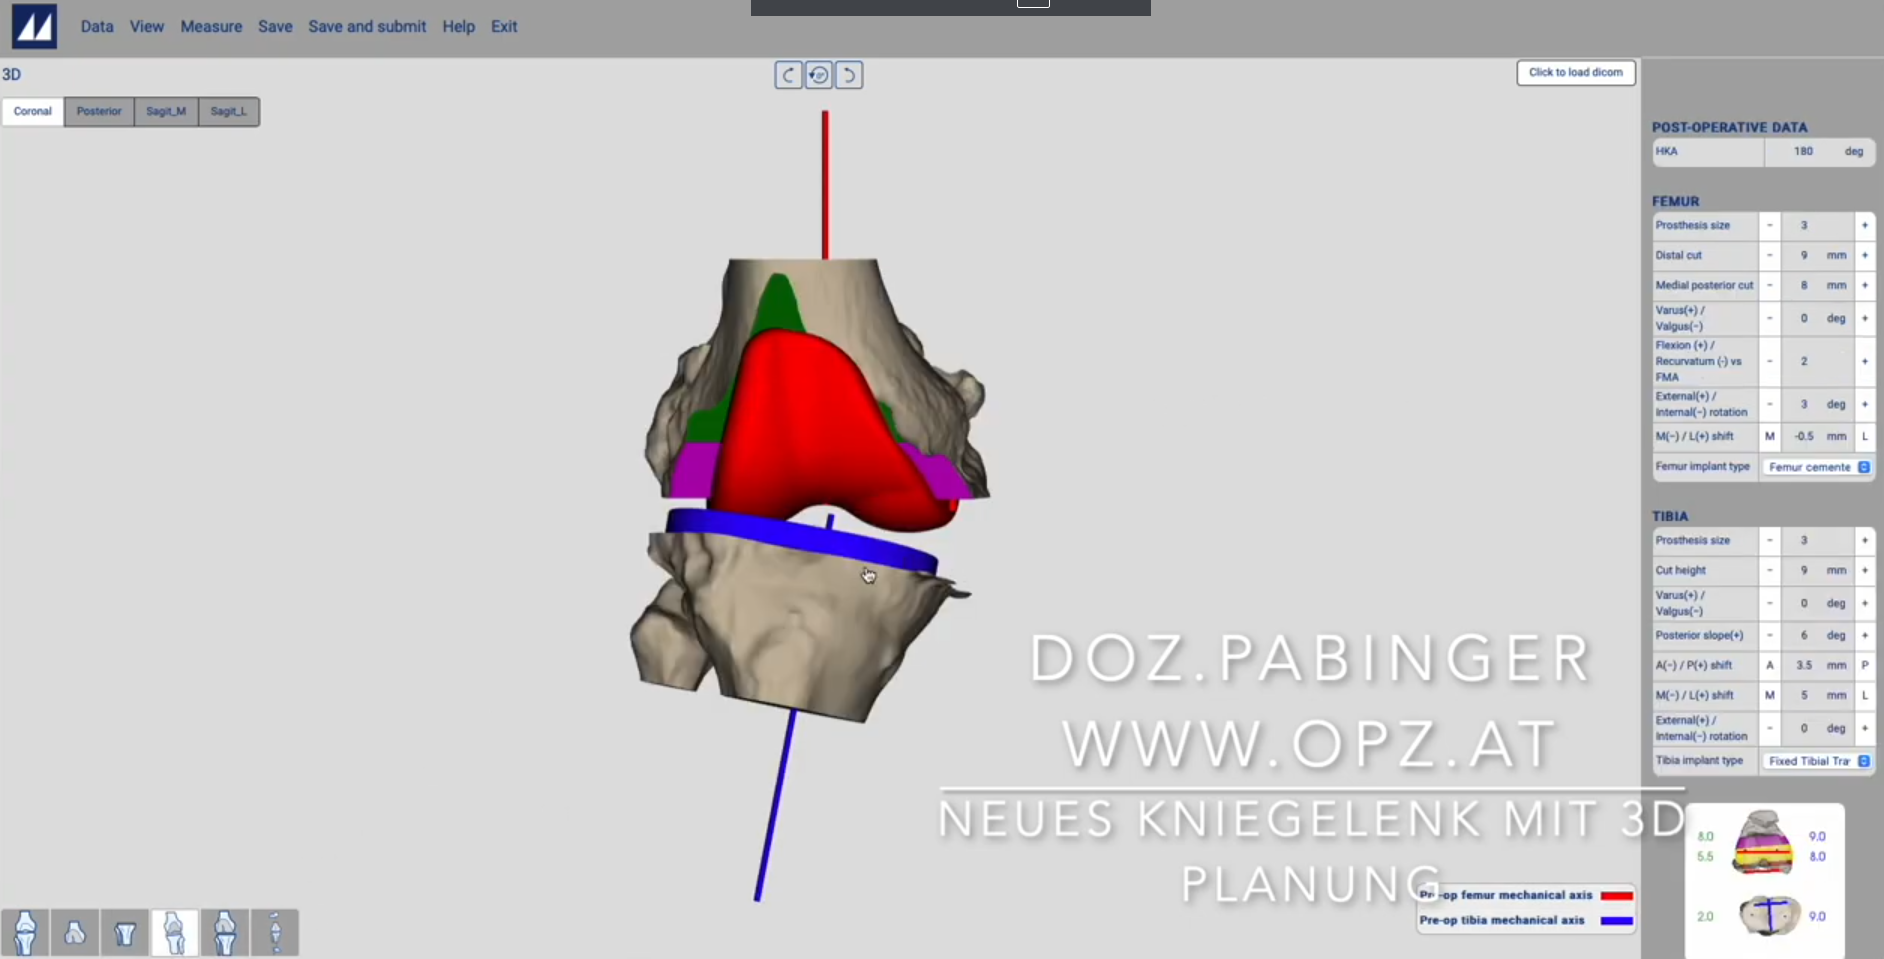Decrease tibia Varus/Valgus angle
Screen dimensions: 1884x959
pos(1770,604)
